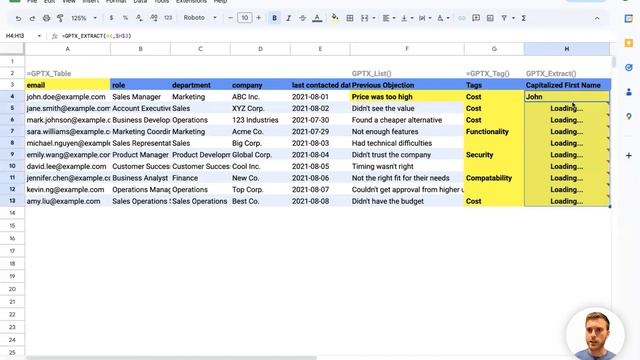Get add-ons with the plus icon
This screenshot has width=640, height=360.
(629, 156)
